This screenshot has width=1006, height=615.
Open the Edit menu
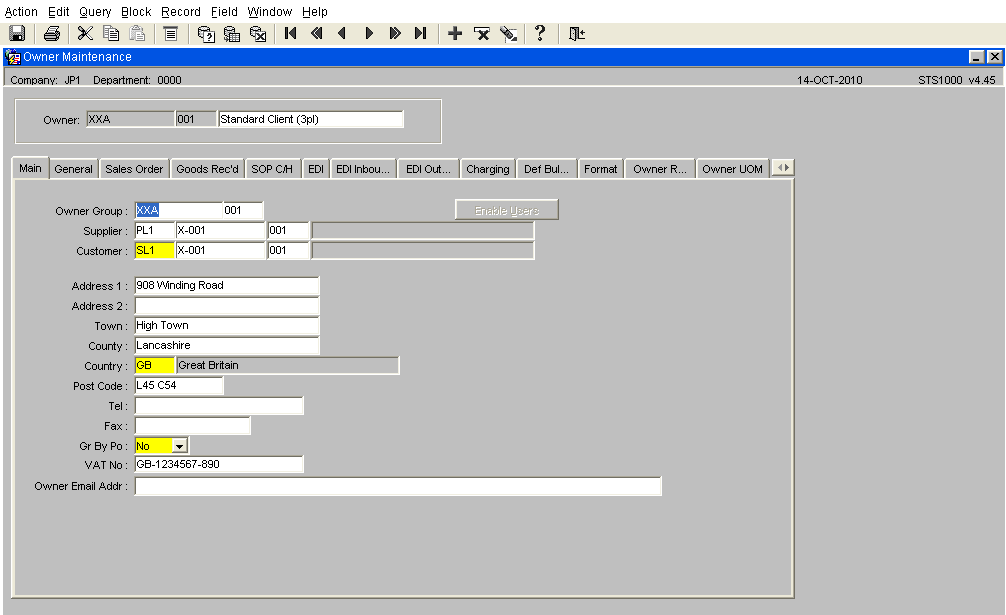58,12
